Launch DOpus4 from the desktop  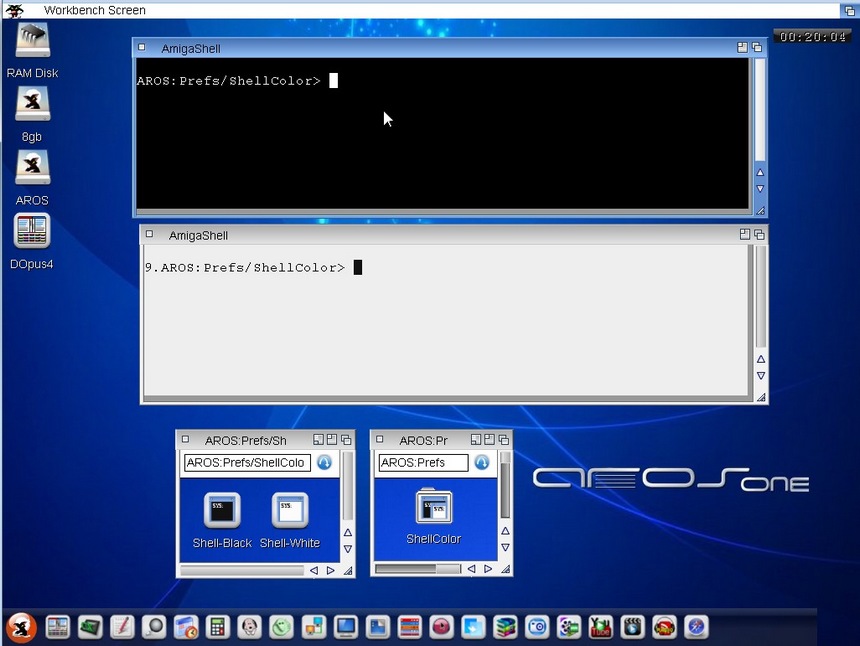click(32, 232)
